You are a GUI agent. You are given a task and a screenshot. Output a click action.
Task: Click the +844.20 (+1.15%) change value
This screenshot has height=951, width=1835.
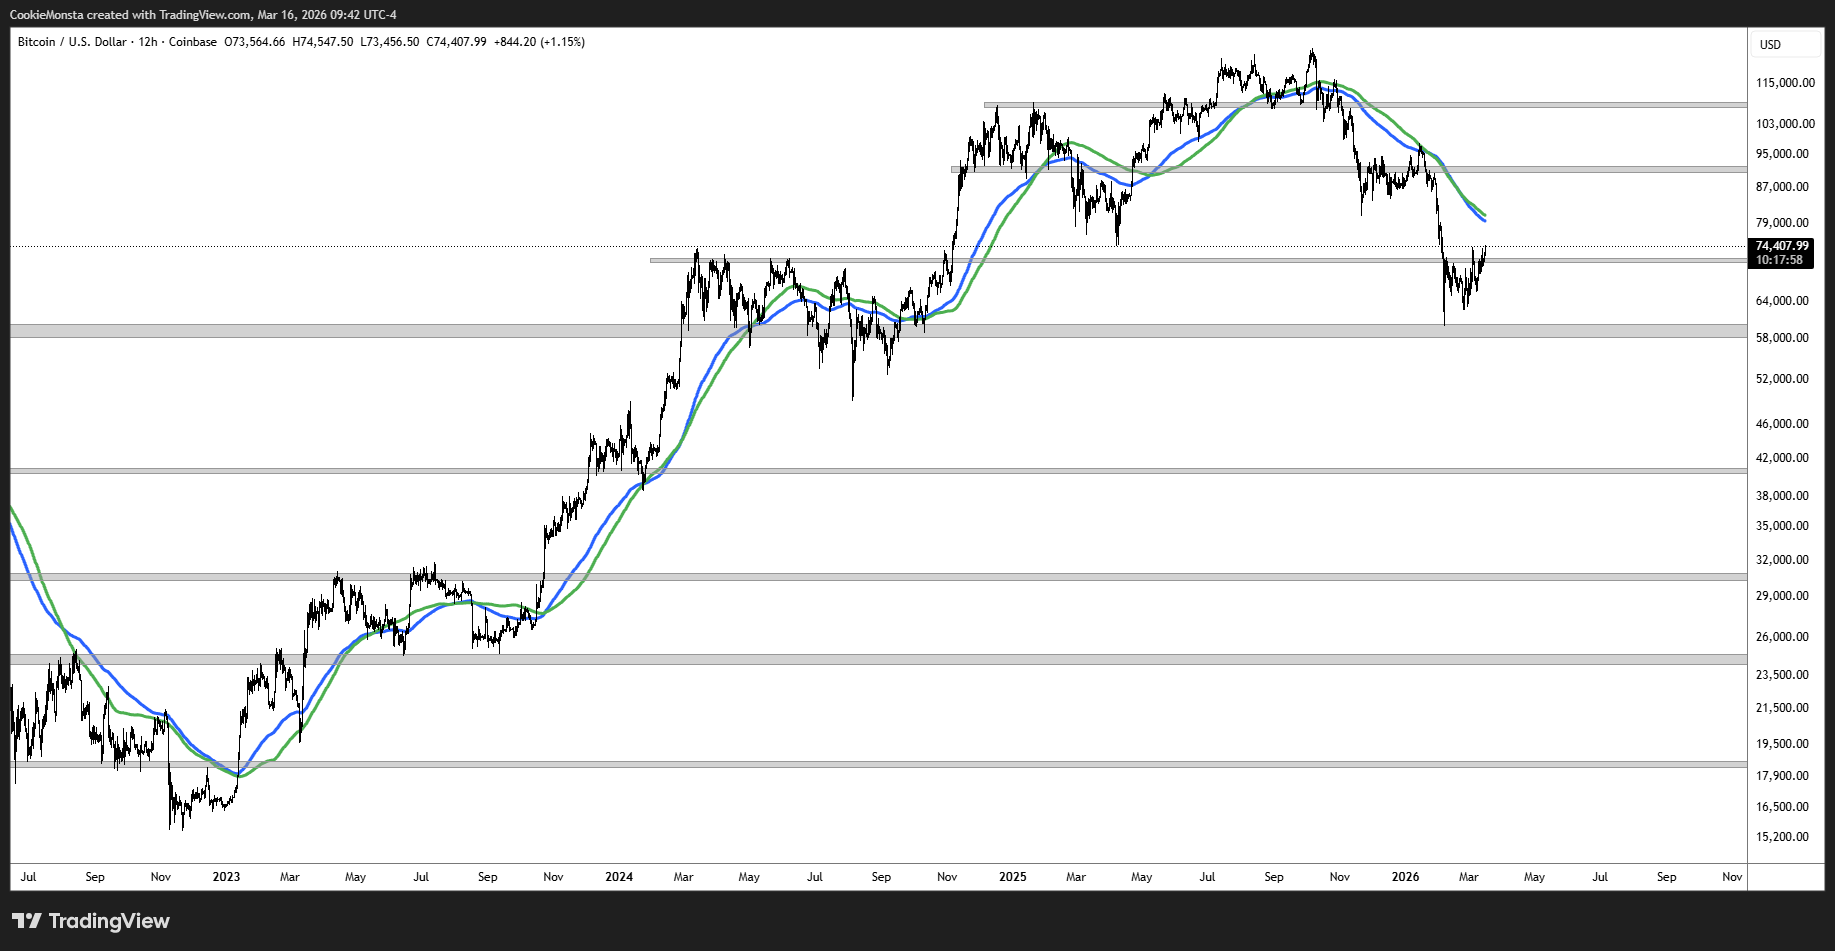click(539, 42)
